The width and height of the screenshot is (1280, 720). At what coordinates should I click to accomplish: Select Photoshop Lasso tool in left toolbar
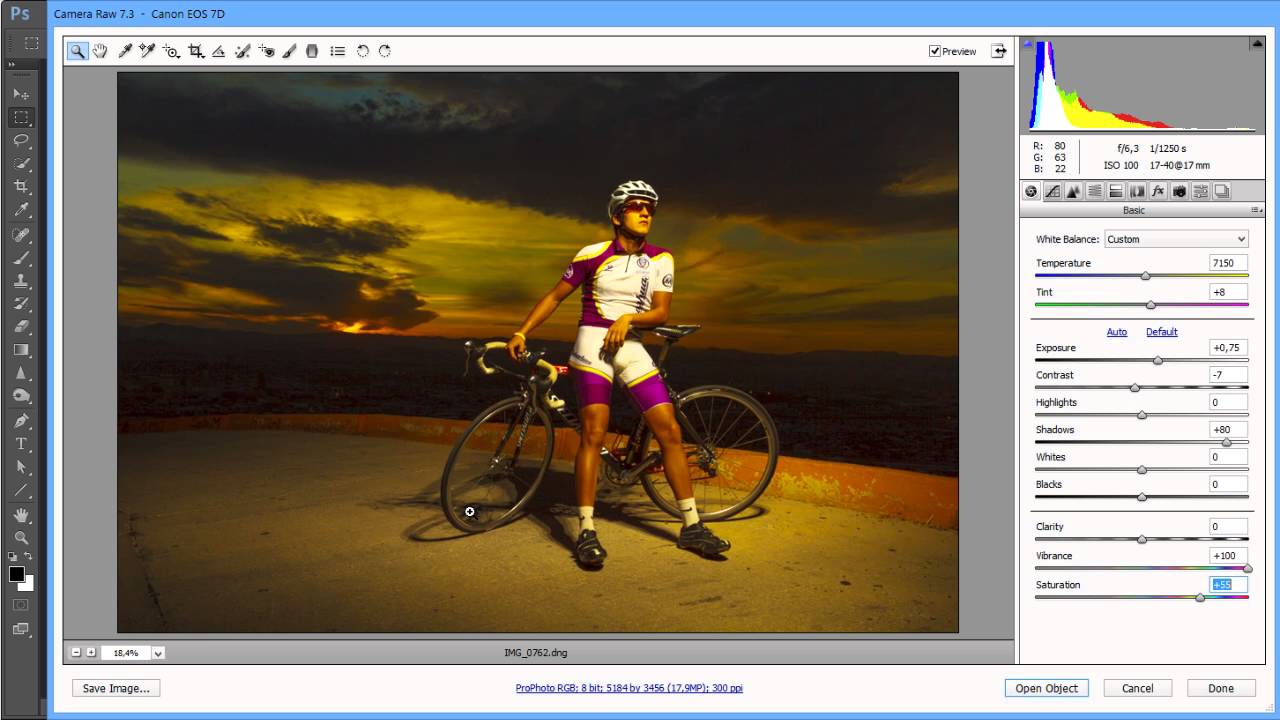[21, 140]
